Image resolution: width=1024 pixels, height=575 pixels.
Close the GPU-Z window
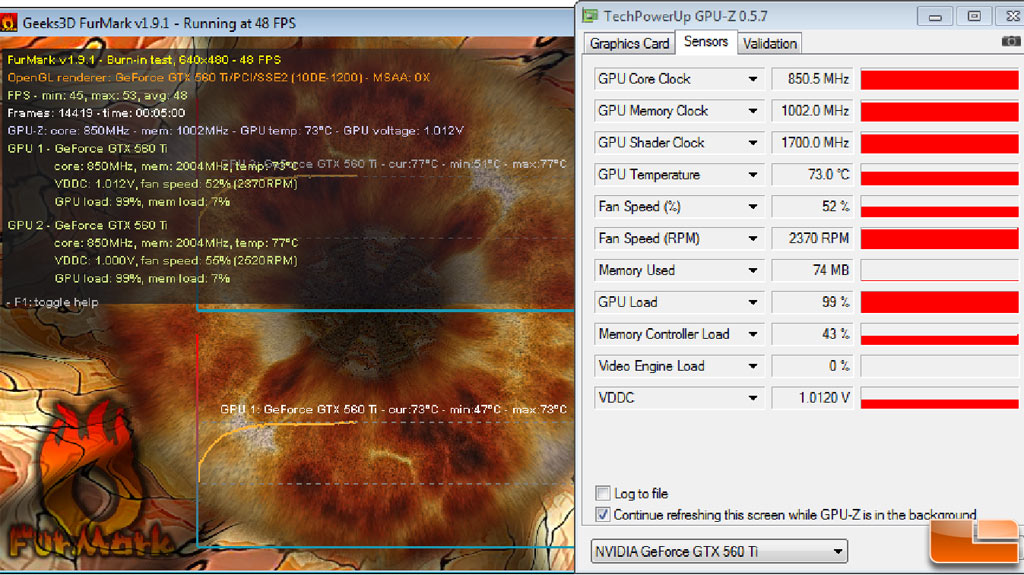coord(1011,16)
